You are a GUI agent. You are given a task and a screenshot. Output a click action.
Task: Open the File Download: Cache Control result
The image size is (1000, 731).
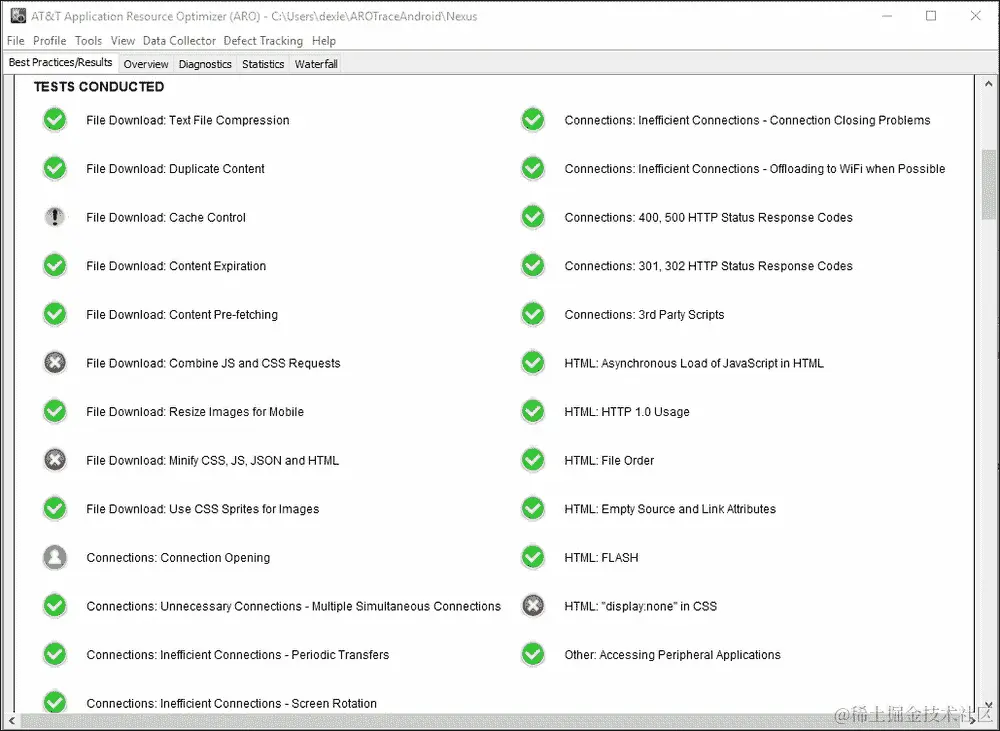[166, 218]
